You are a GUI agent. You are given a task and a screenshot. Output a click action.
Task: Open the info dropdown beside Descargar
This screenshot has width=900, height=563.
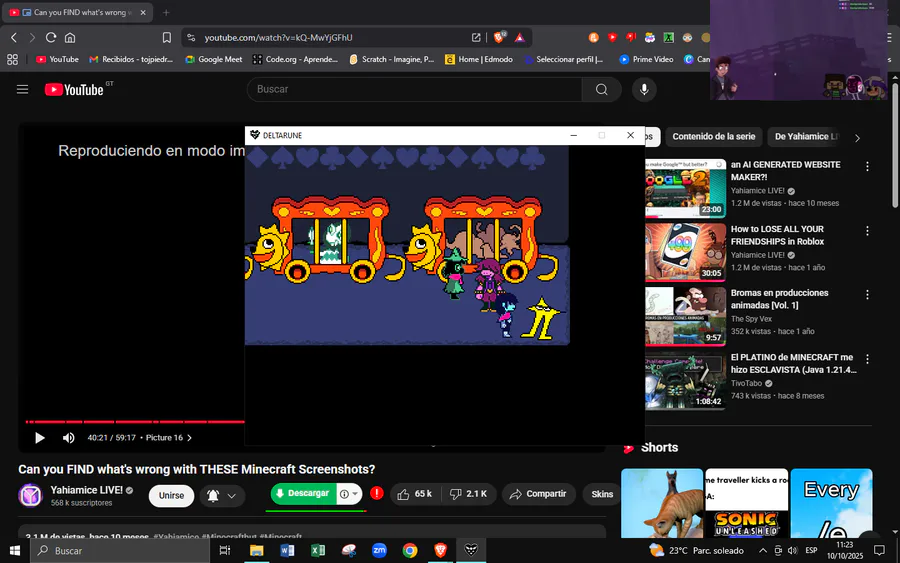[x=350, y=494]
